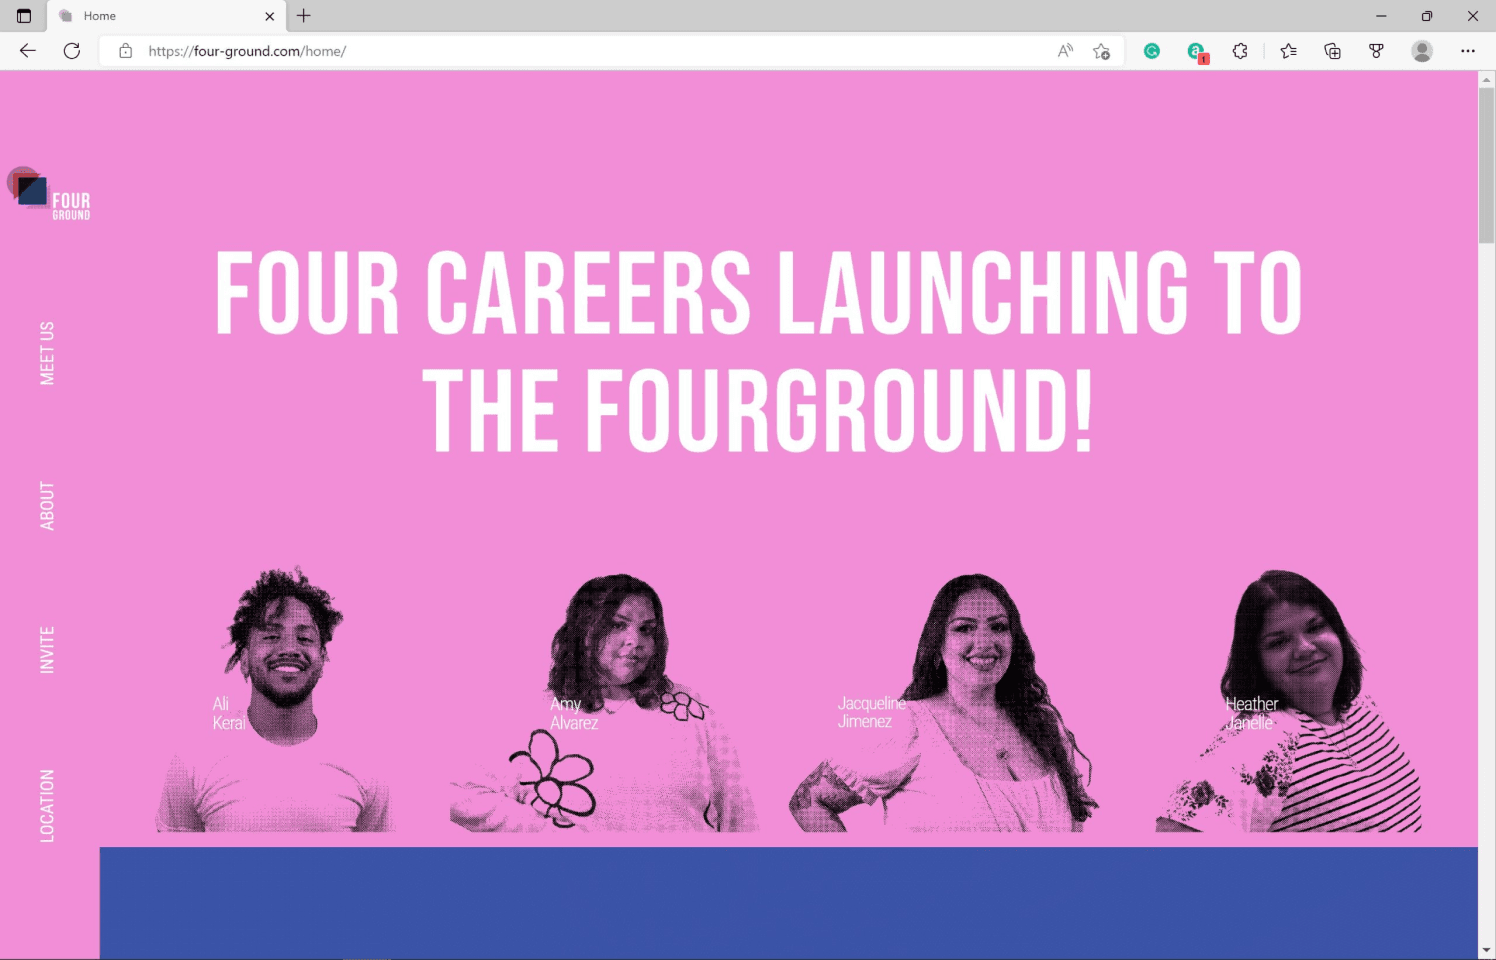Image resolution: width=1496 pixels, height=960 pixels.
Task: Add this page to favorites
Action: (x=1102, y=51)
